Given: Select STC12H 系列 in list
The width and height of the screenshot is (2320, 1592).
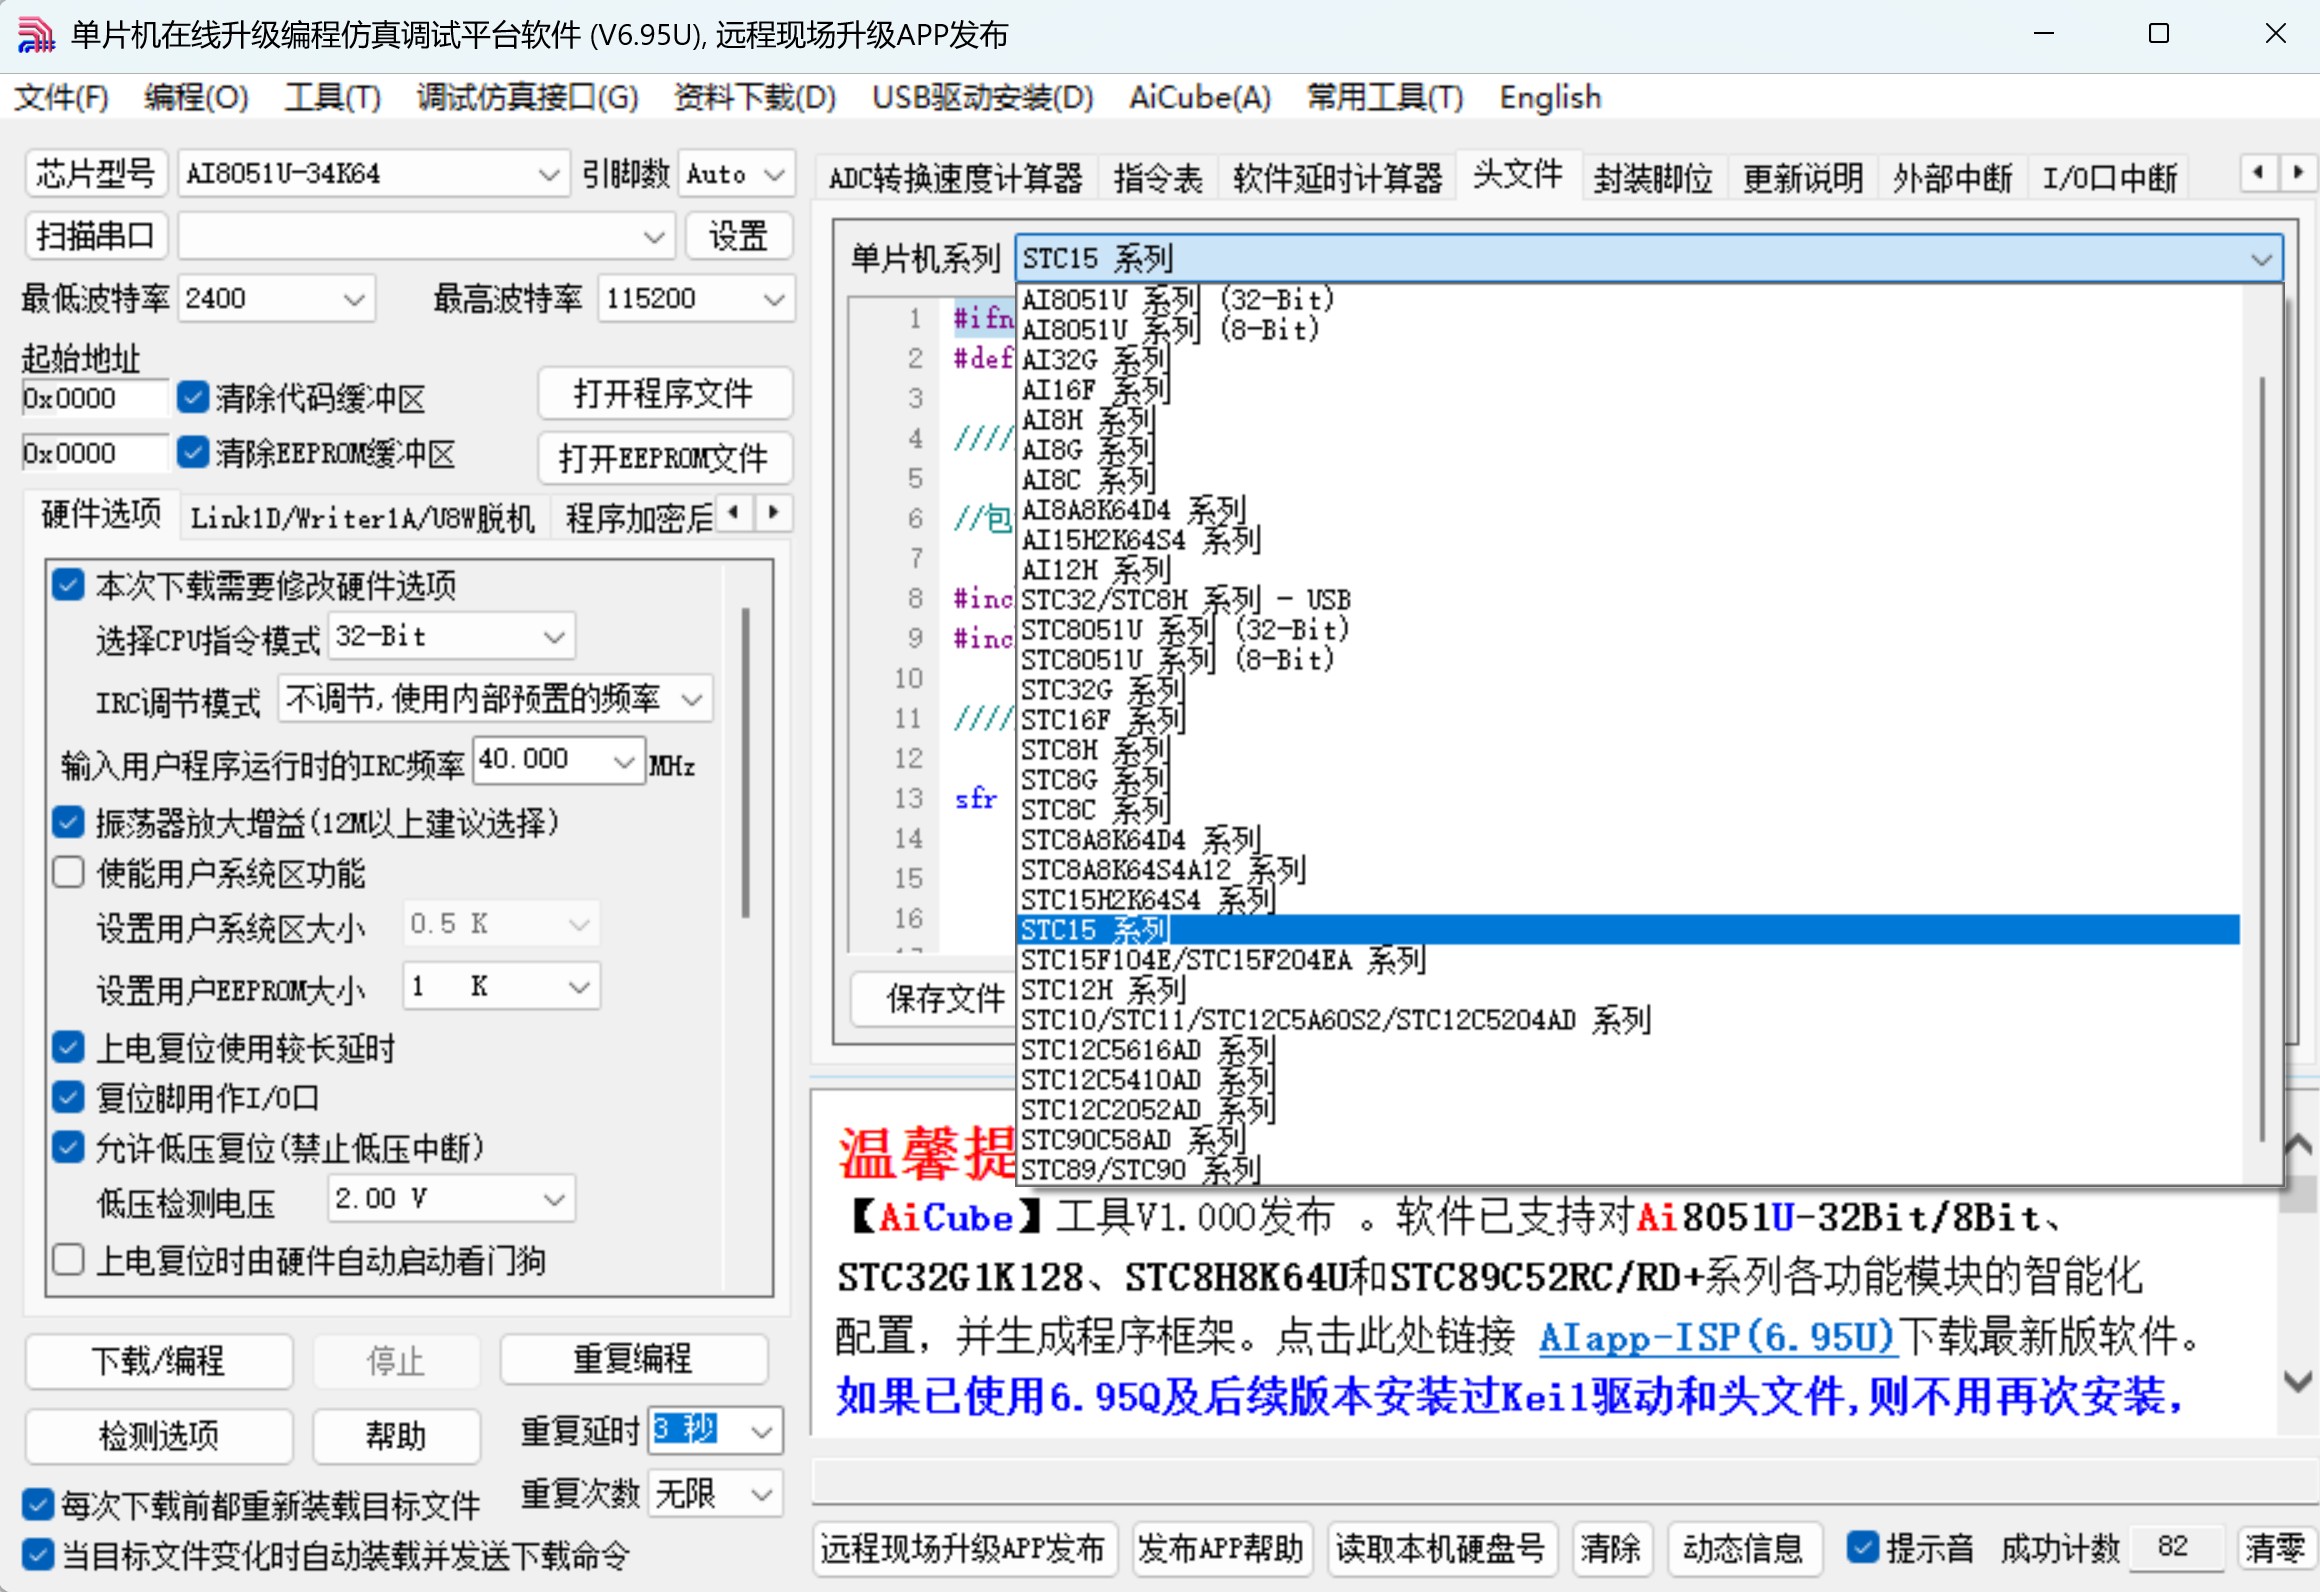Looking at the screenshot, I should (x=1628, y=989).
